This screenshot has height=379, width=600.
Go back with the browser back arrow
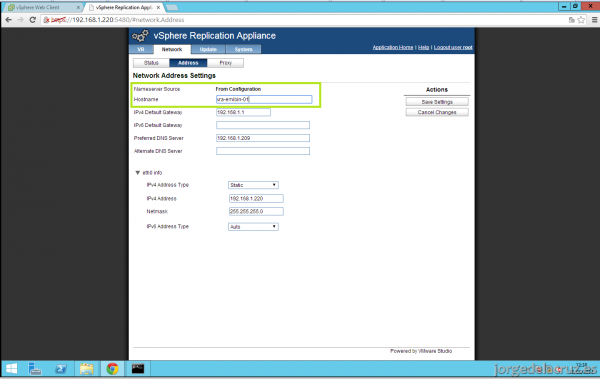point(8,20)
